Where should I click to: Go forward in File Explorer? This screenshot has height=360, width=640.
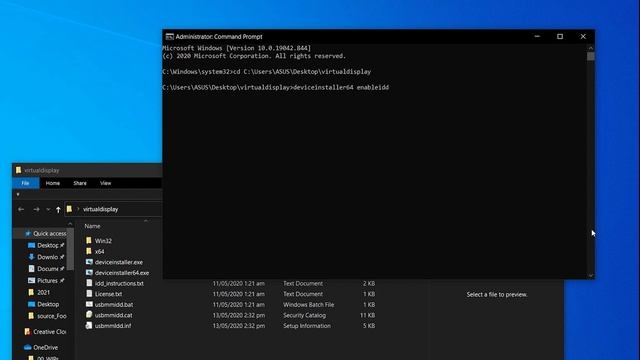point(36,209)
